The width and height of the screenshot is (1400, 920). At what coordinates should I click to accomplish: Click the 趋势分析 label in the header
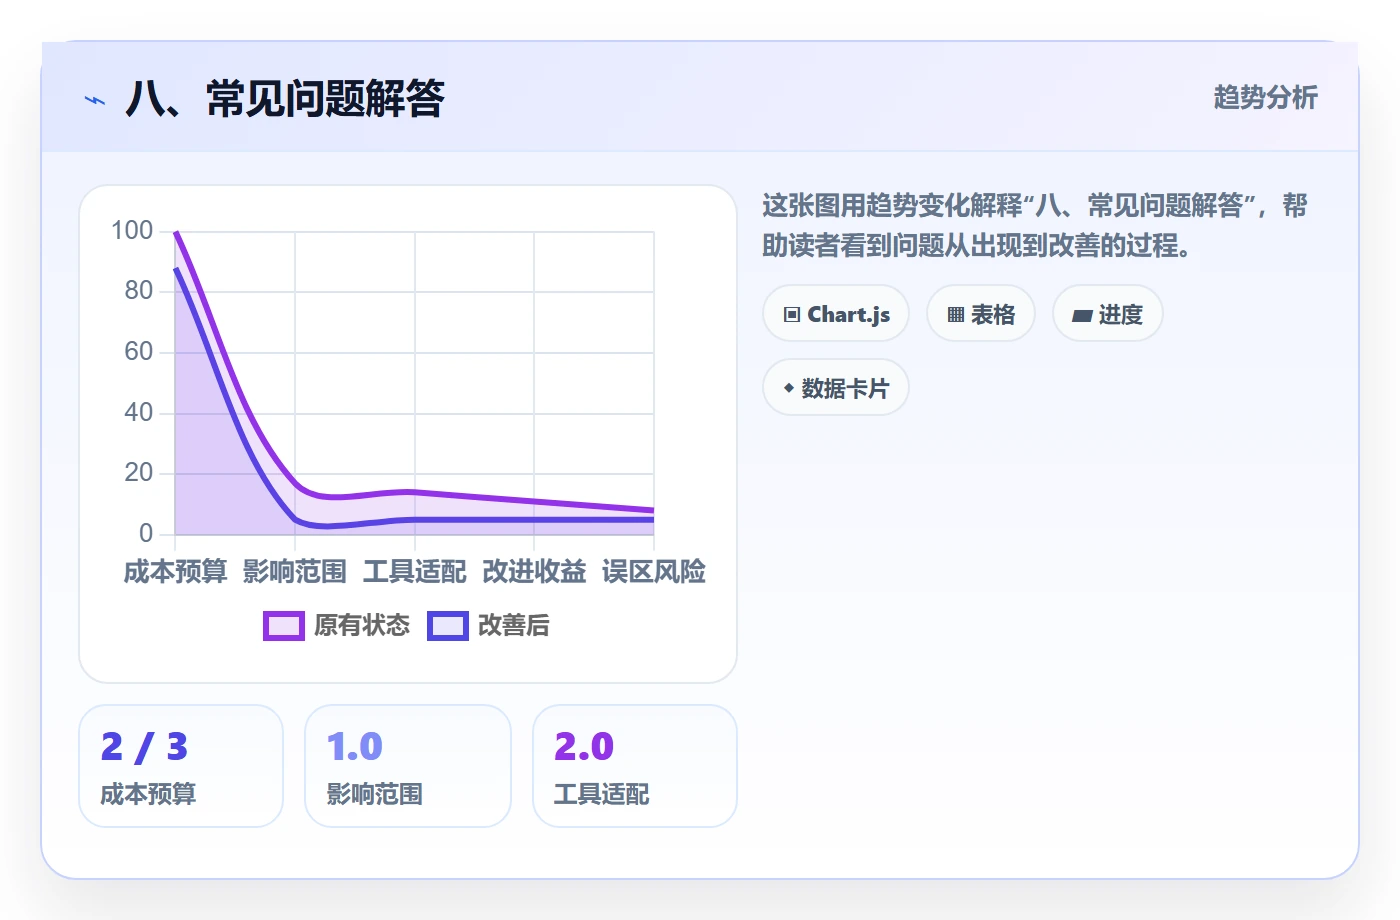tap(1266, 98)
